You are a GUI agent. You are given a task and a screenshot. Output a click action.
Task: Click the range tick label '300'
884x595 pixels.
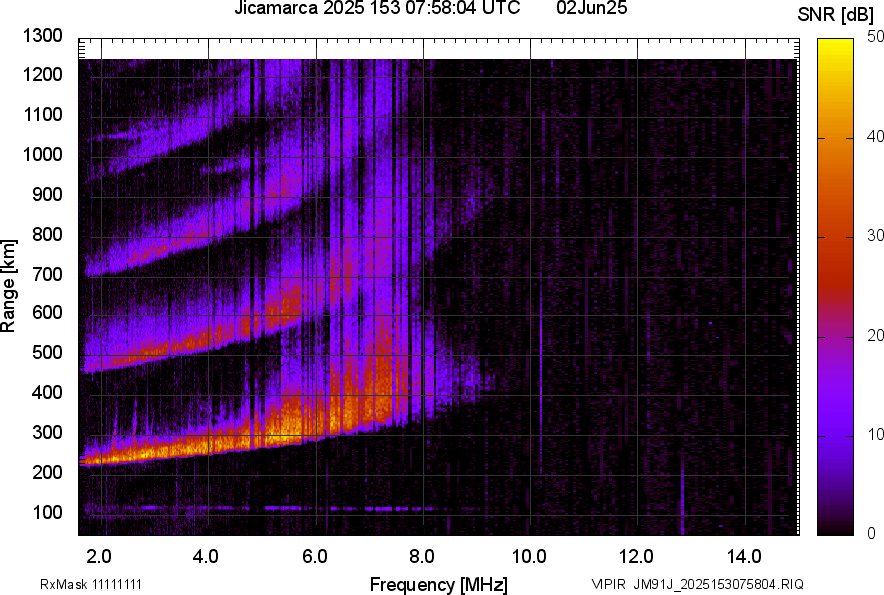coord(47,432)
